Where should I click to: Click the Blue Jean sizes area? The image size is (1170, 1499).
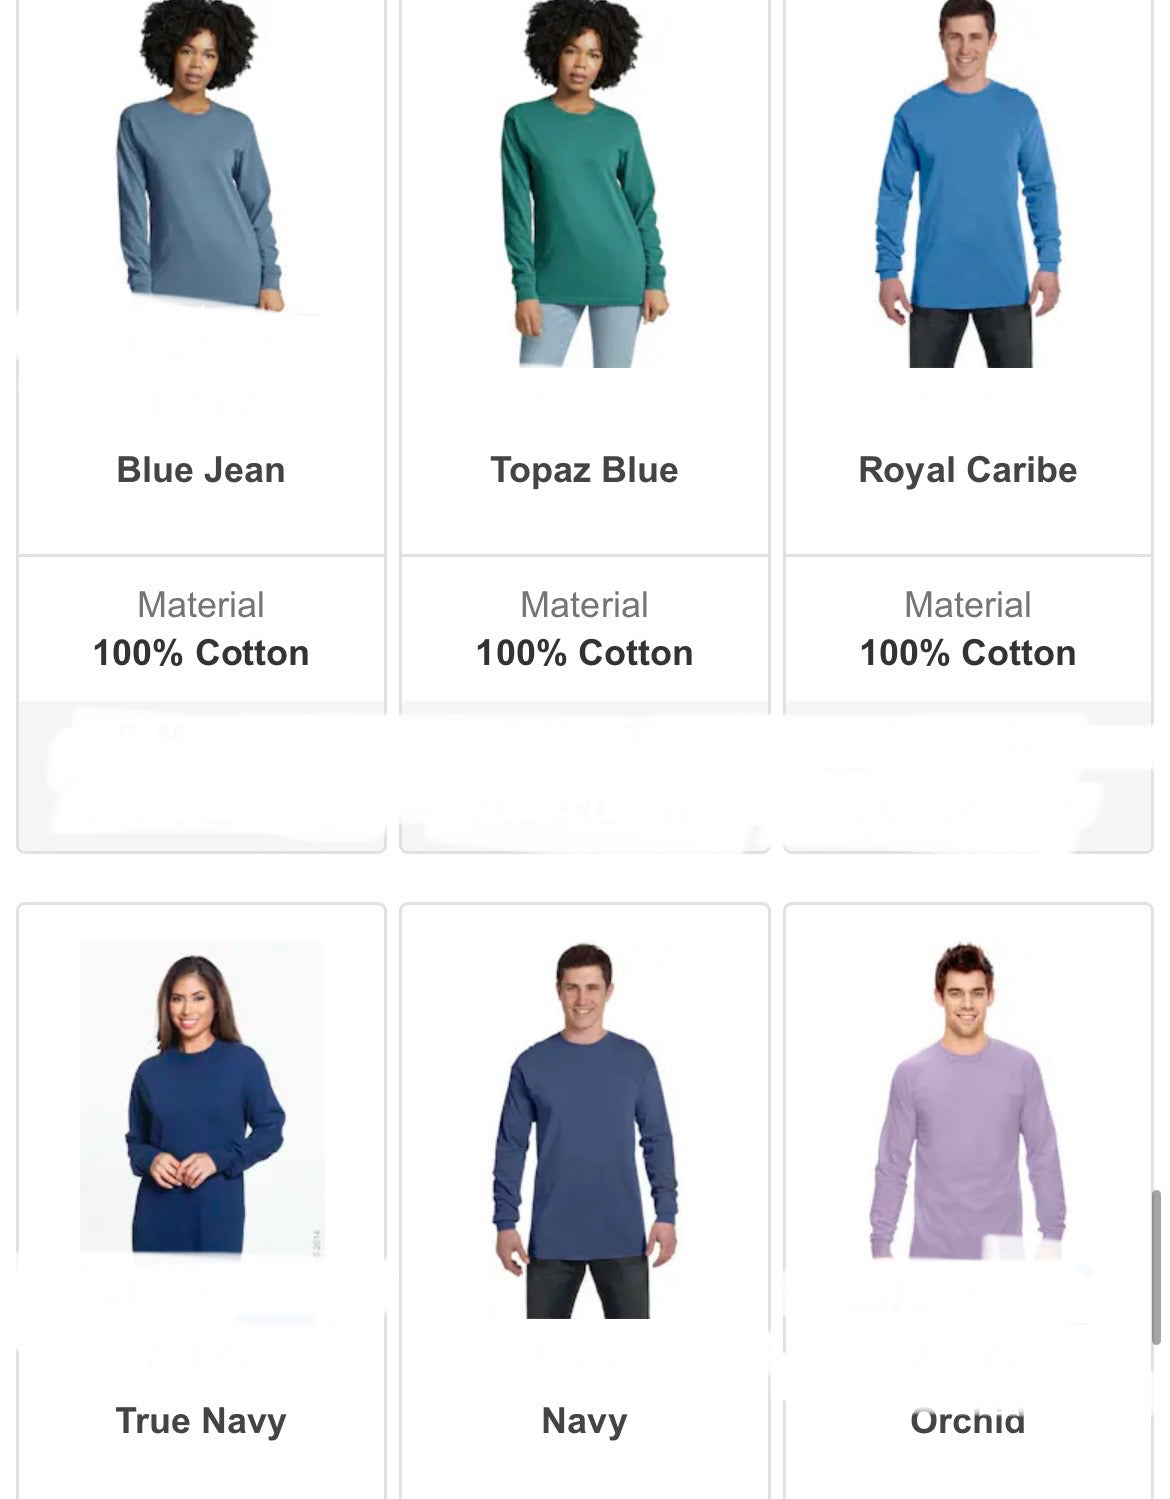[201, 776]
